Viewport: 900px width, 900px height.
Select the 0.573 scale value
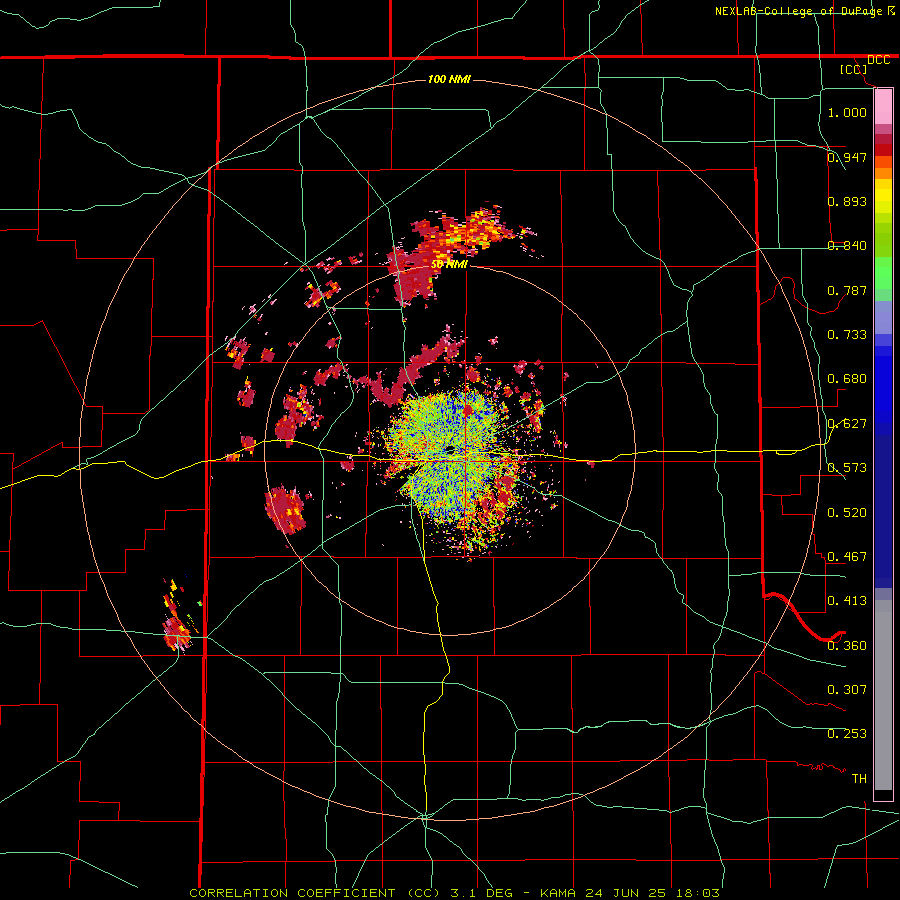click(x=847, y=468)
